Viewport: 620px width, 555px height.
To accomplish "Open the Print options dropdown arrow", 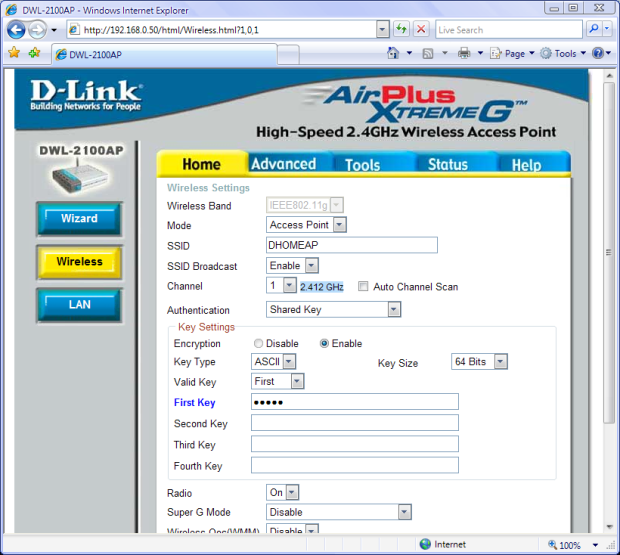I will coord(480,53).
